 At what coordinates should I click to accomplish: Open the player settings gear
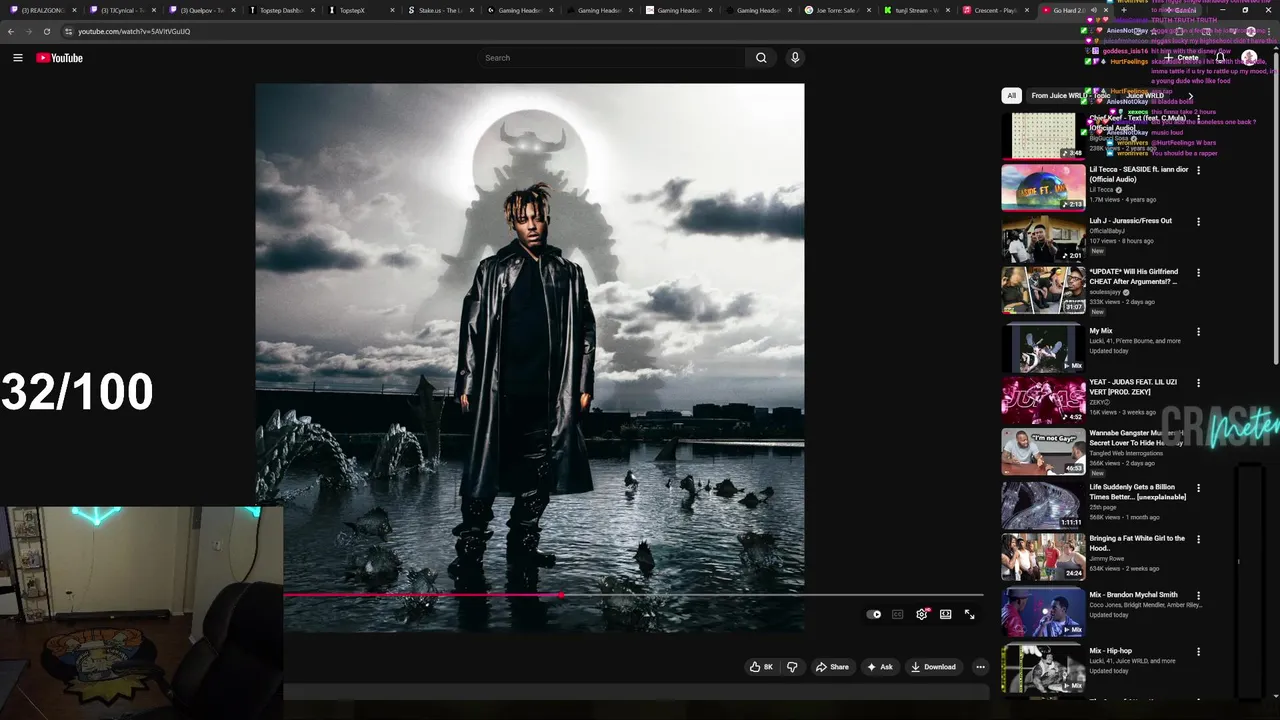coord(922,614)
